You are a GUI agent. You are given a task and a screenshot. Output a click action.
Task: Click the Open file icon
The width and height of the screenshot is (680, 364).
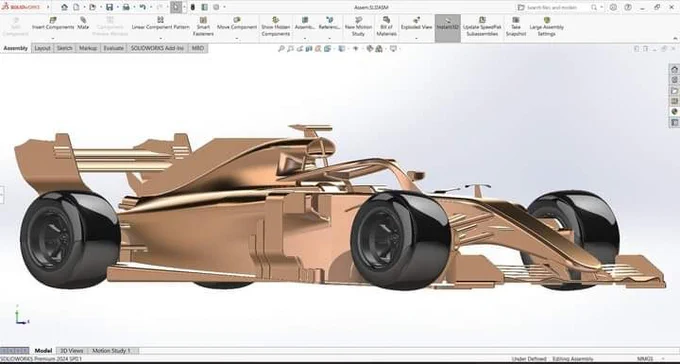tap(92, 7)
